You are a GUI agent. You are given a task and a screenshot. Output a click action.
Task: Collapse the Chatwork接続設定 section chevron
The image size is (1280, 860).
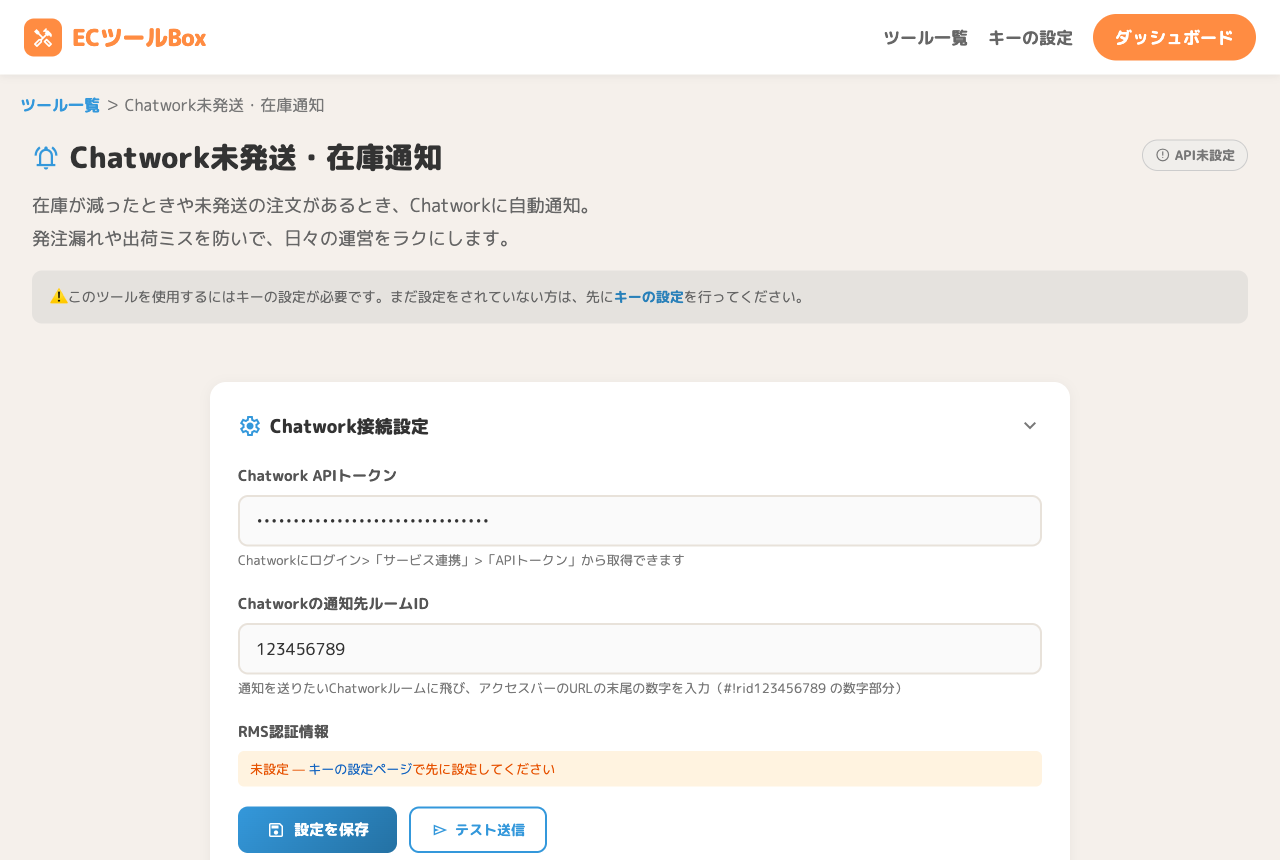pyautogui.click(x=1030, y=426)
